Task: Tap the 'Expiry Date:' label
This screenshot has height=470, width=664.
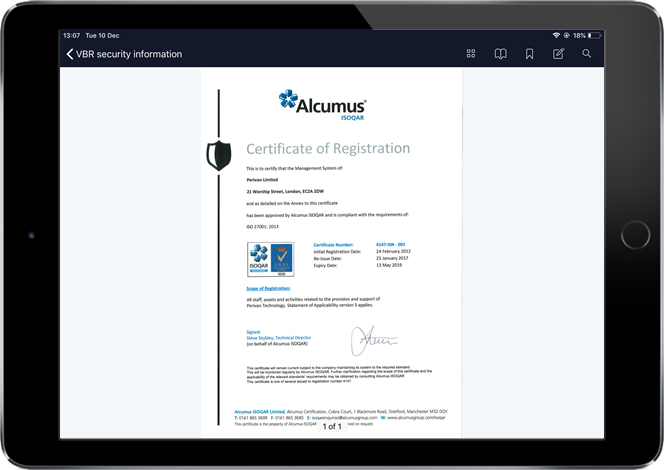Action: [x=325, y=265]
